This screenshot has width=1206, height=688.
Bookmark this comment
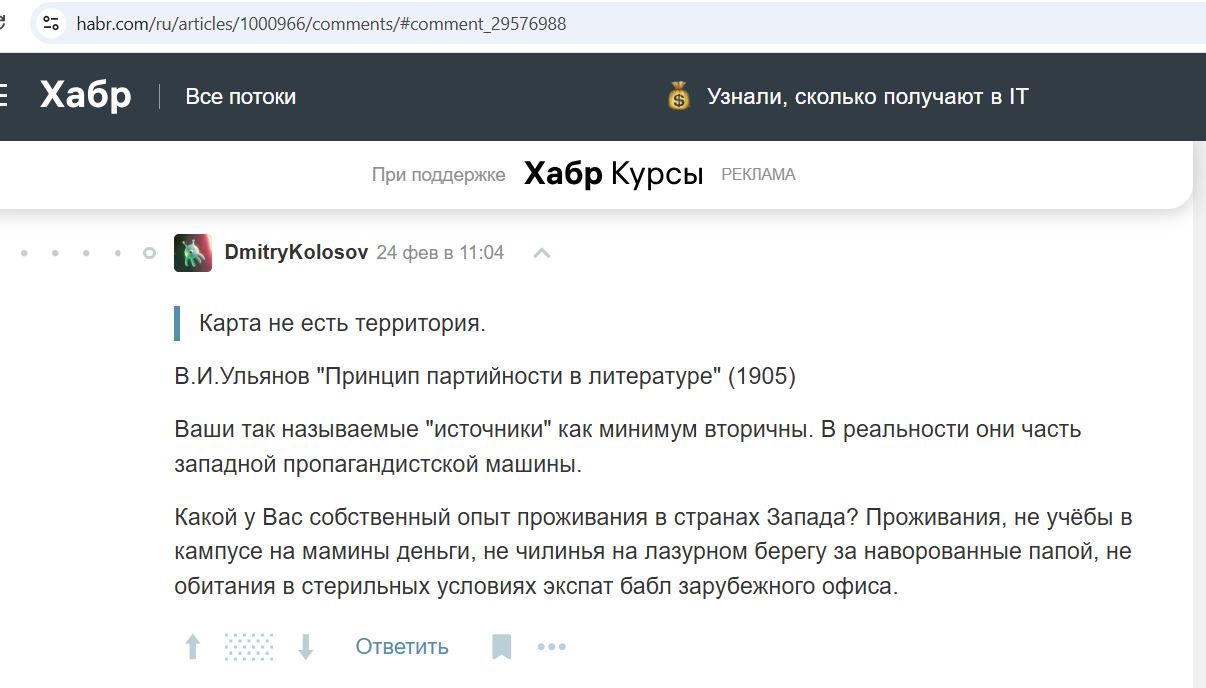tap(501, 647)
